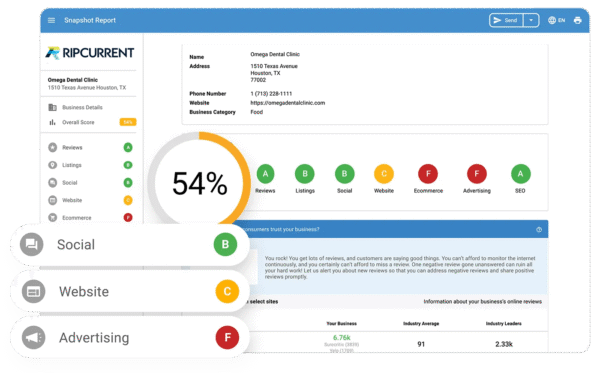Click the Send button
Image resolution: width=600 pixels, height=373 pixels.
click(x=506, y=20)
